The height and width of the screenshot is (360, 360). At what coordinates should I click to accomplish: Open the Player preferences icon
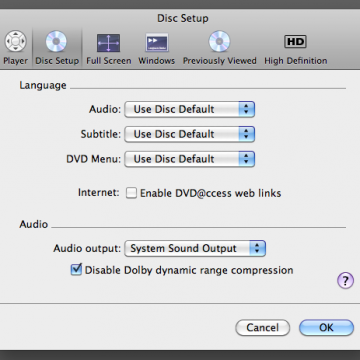tap(15, 42)
